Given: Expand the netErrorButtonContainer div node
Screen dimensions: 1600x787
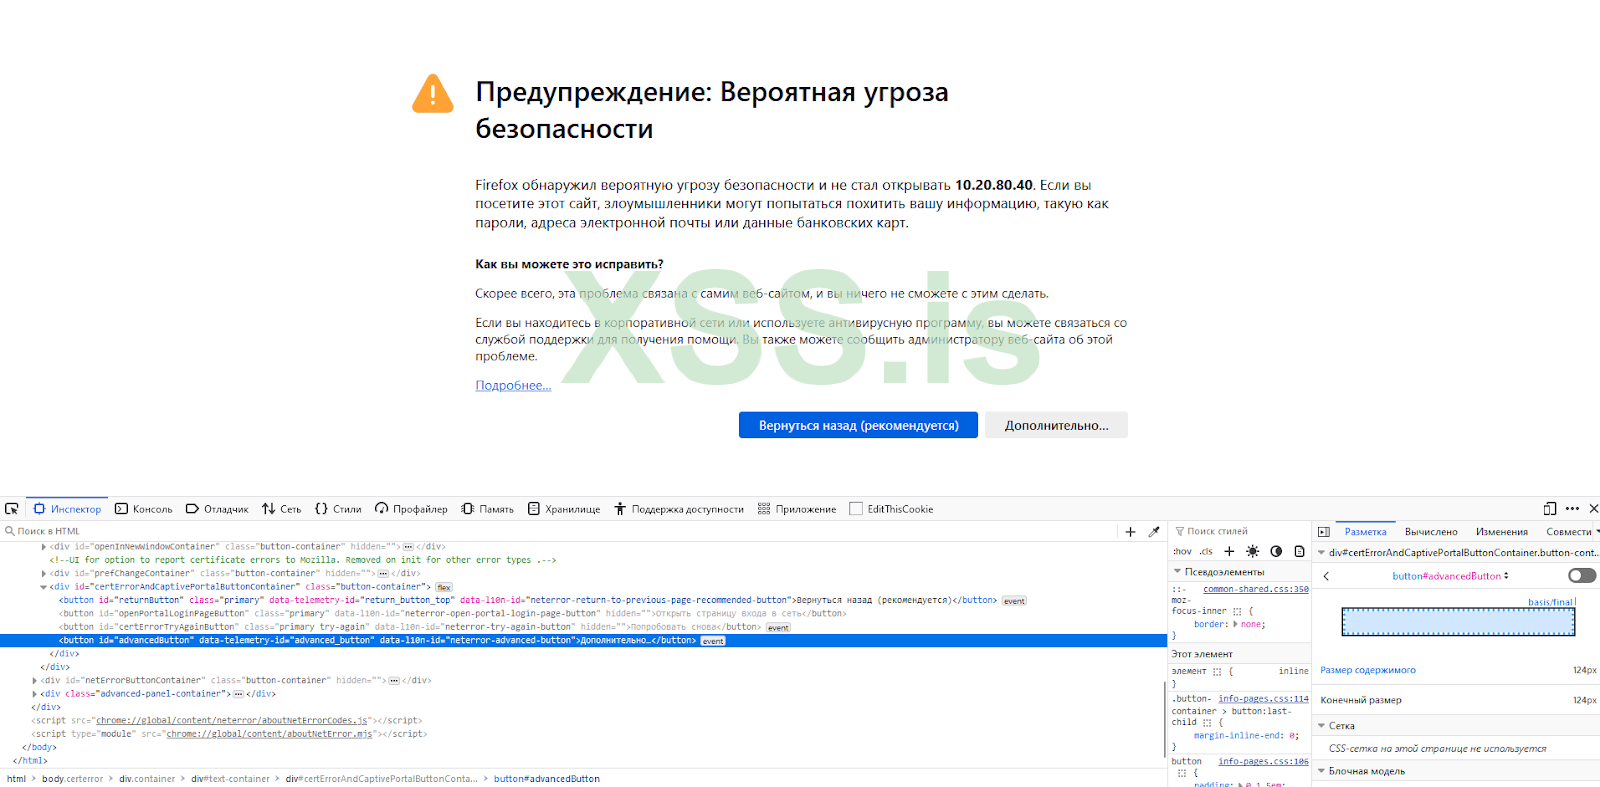Looking at the screenshot, I should (x=35, y=681).
